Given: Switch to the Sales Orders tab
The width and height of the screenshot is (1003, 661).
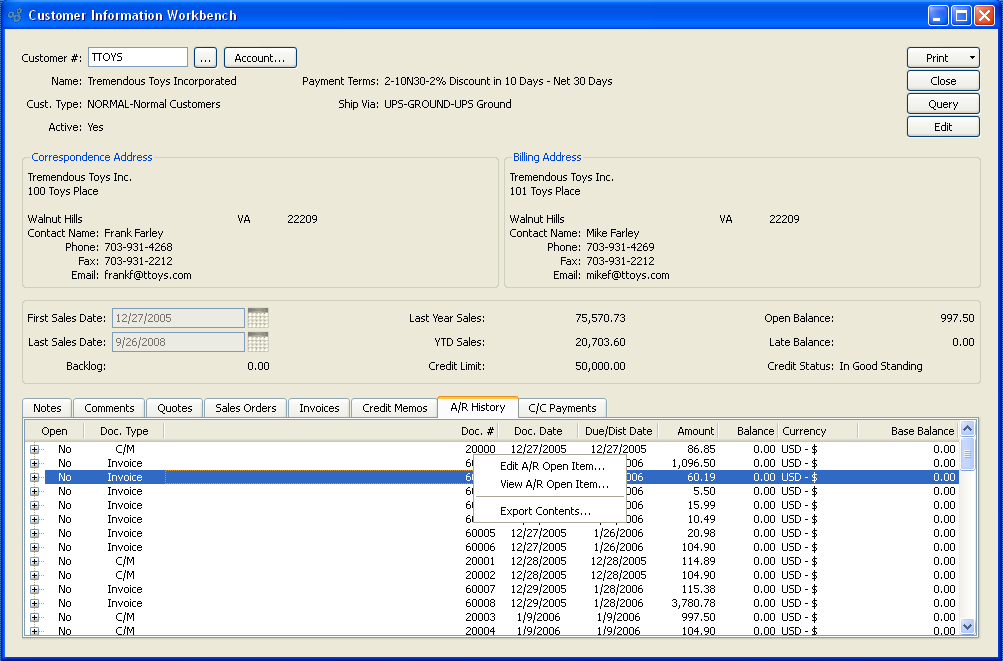Looking at the screenshot, I should (x=246, y=408).
